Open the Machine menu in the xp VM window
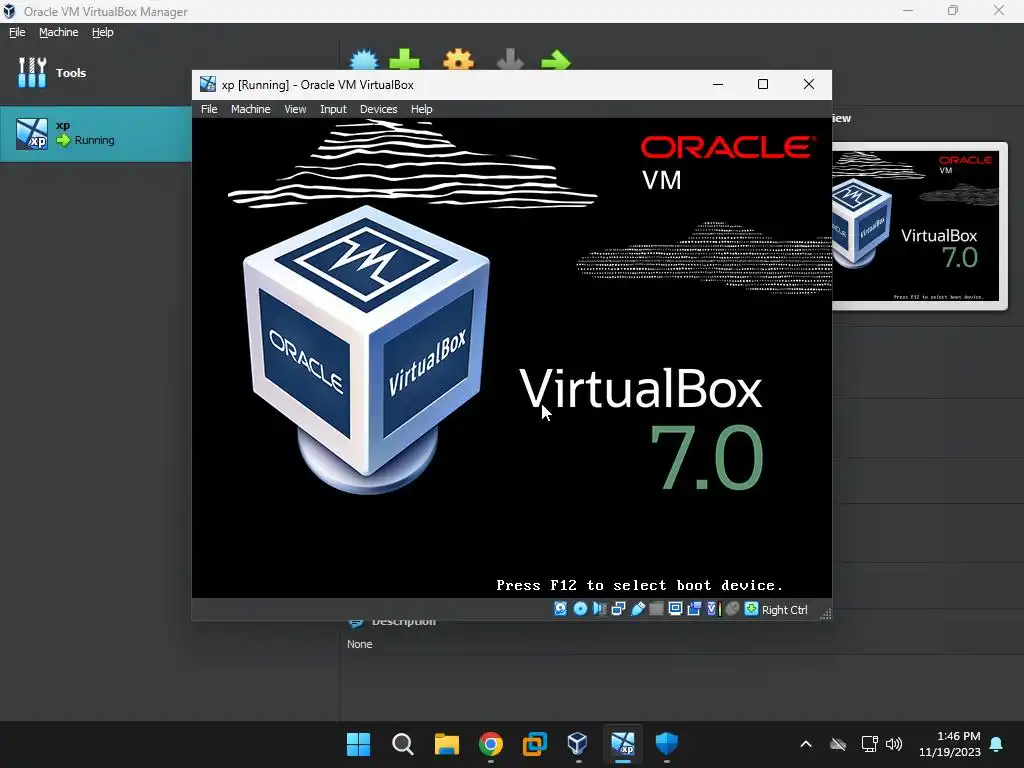 tap(251, 109)
